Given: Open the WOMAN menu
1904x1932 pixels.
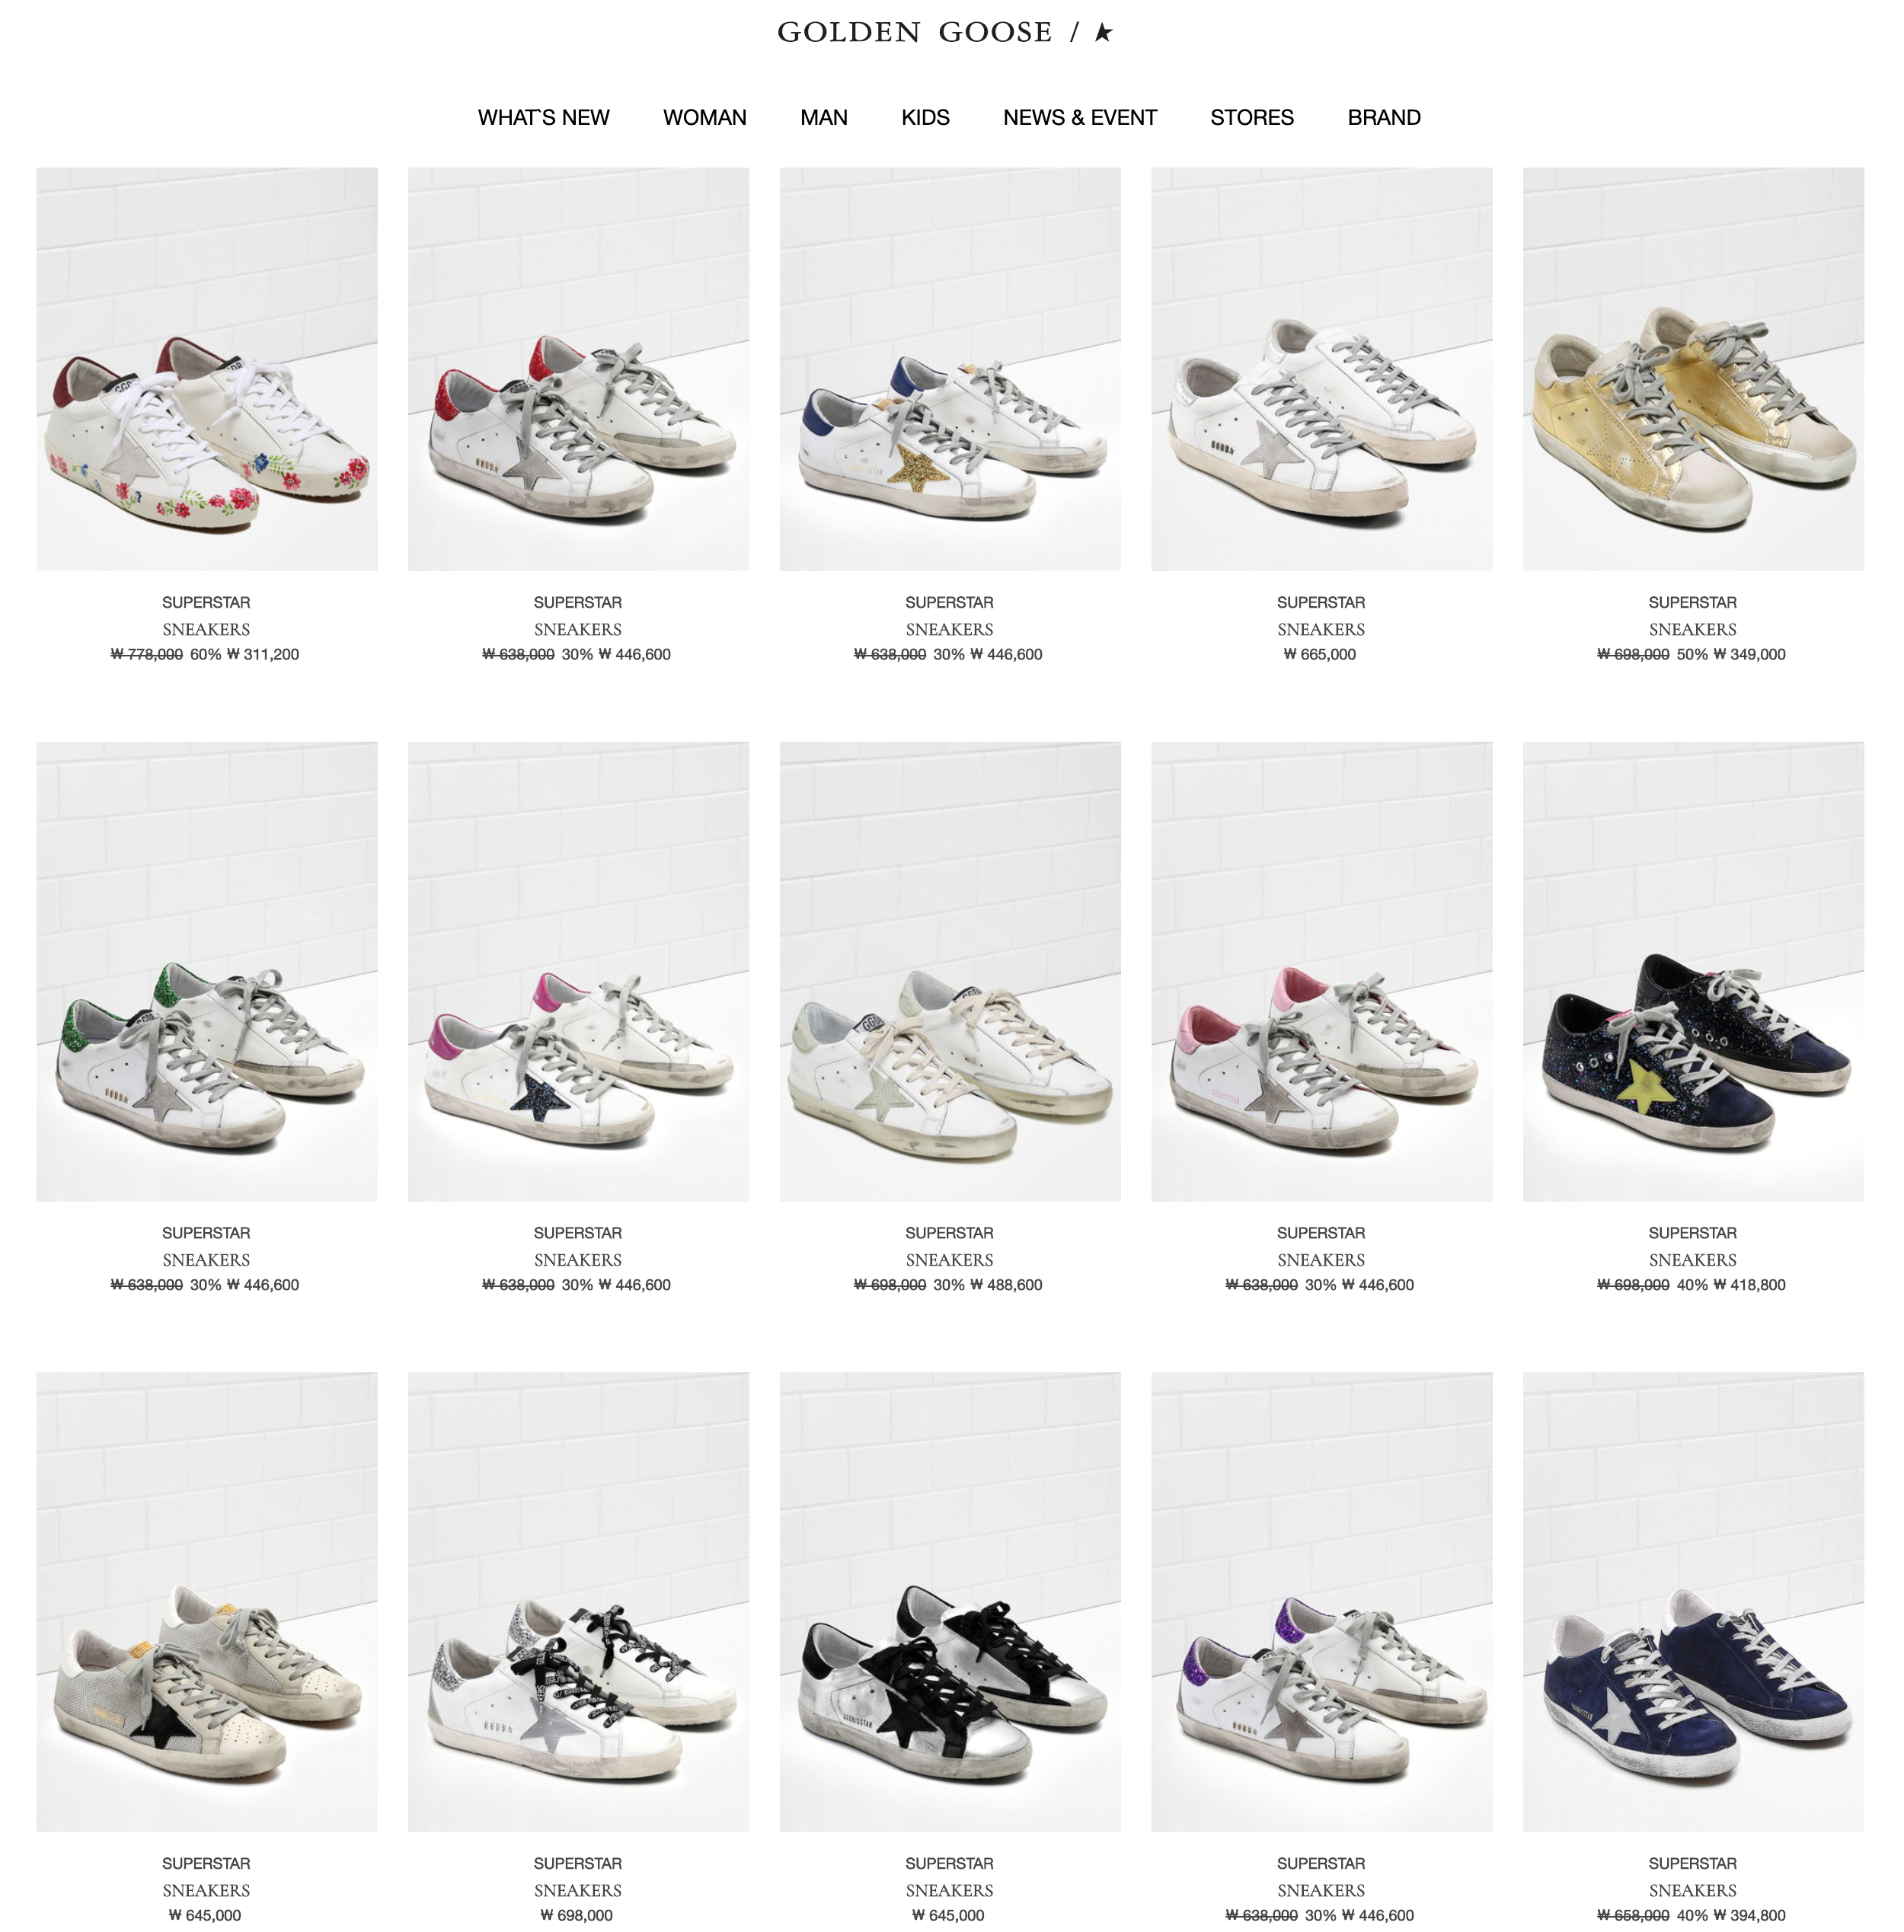Looking at the screenshot, I should point(704,118).
